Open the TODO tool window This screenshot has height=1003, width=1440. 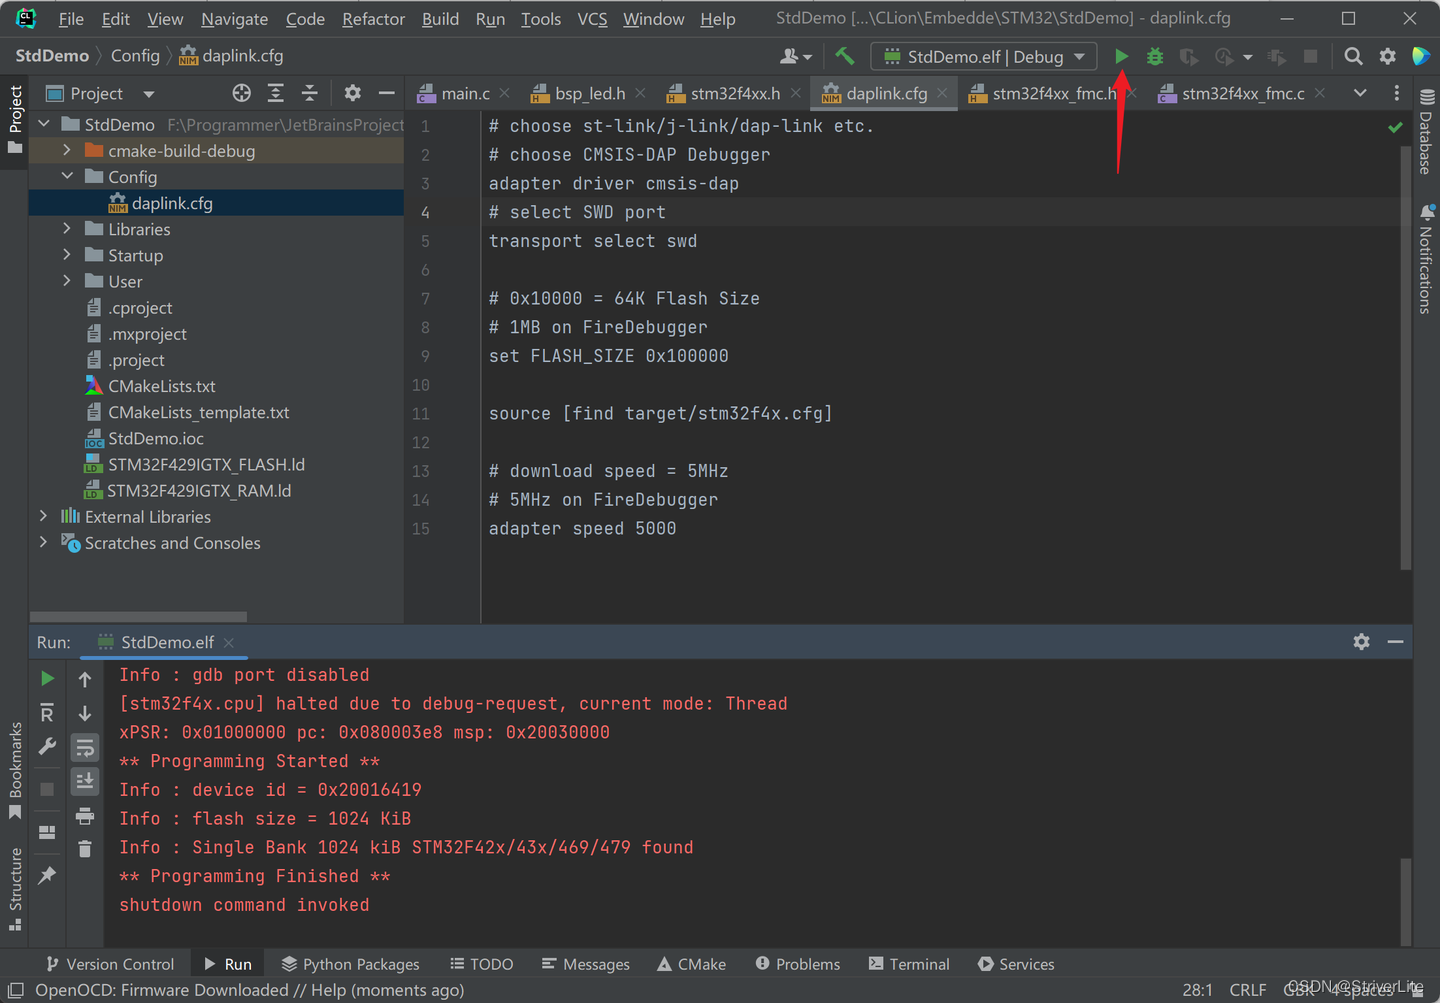coord(481,964)
